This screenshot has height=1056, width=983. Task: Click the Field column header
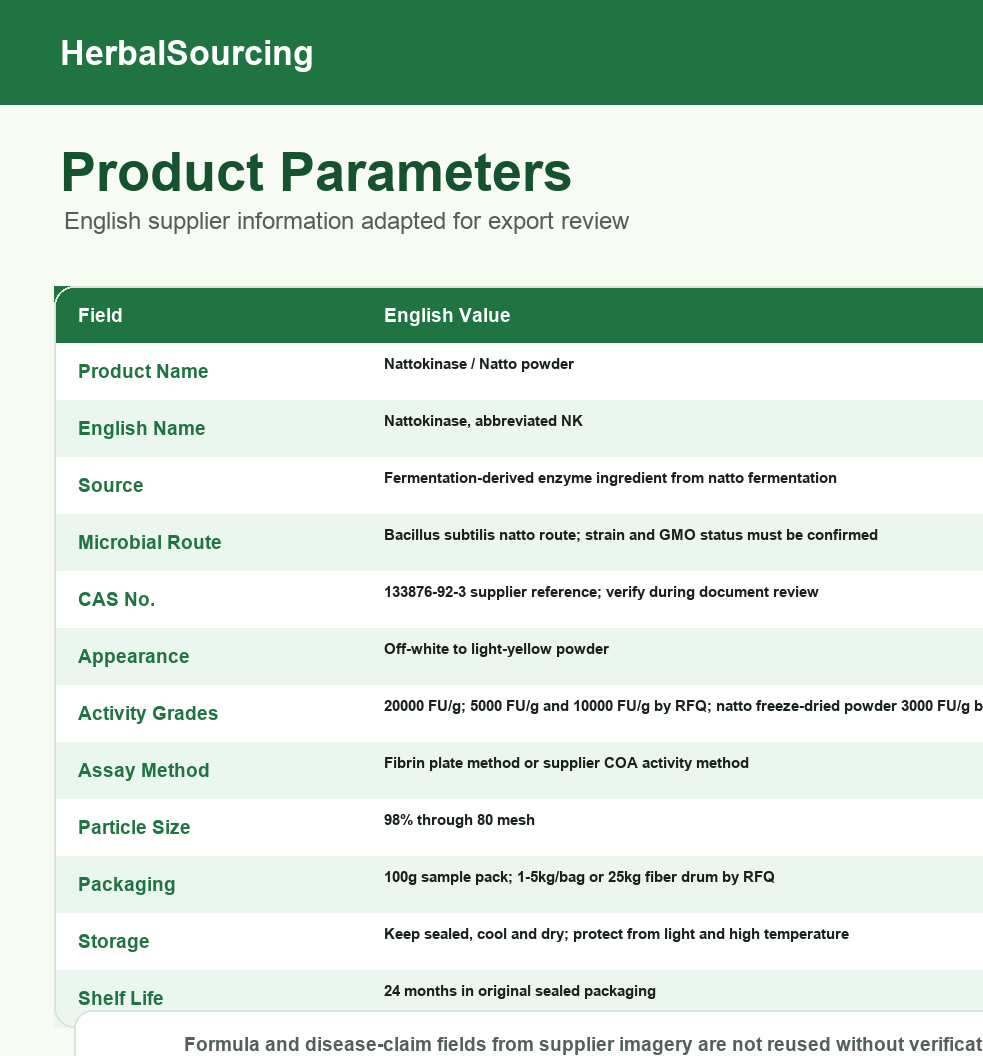coord(100,315)
